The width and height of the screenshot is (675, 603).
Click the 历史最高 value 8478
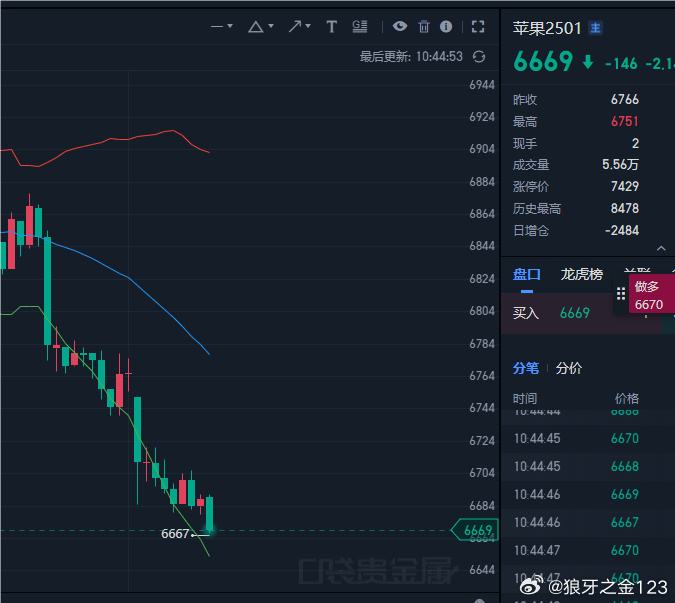625,208
